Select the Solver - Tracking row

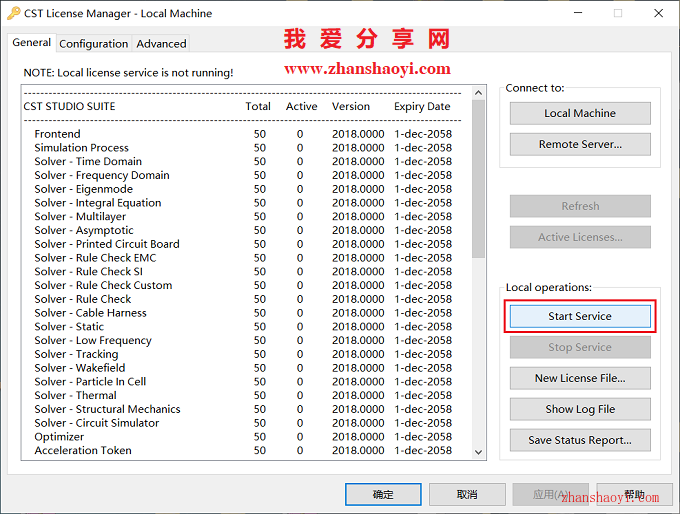(x=243, y=354)
